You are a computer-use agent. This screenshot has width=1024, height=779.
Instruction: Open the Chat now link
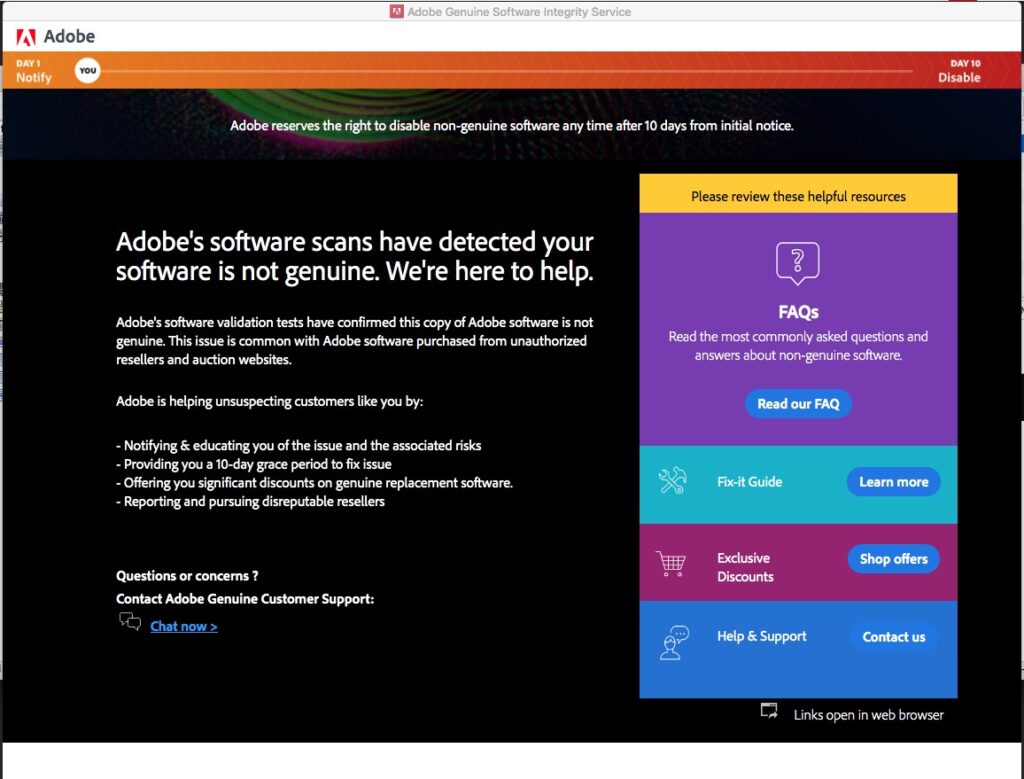[183, 625]
